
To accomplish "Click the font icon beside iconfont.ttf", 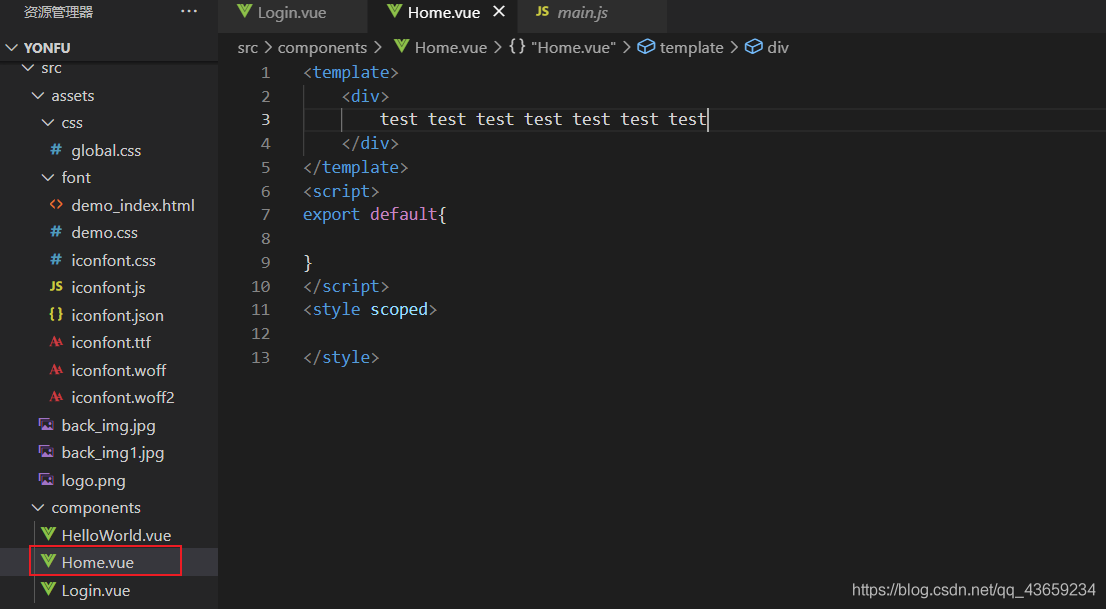I will coord(56,342).
